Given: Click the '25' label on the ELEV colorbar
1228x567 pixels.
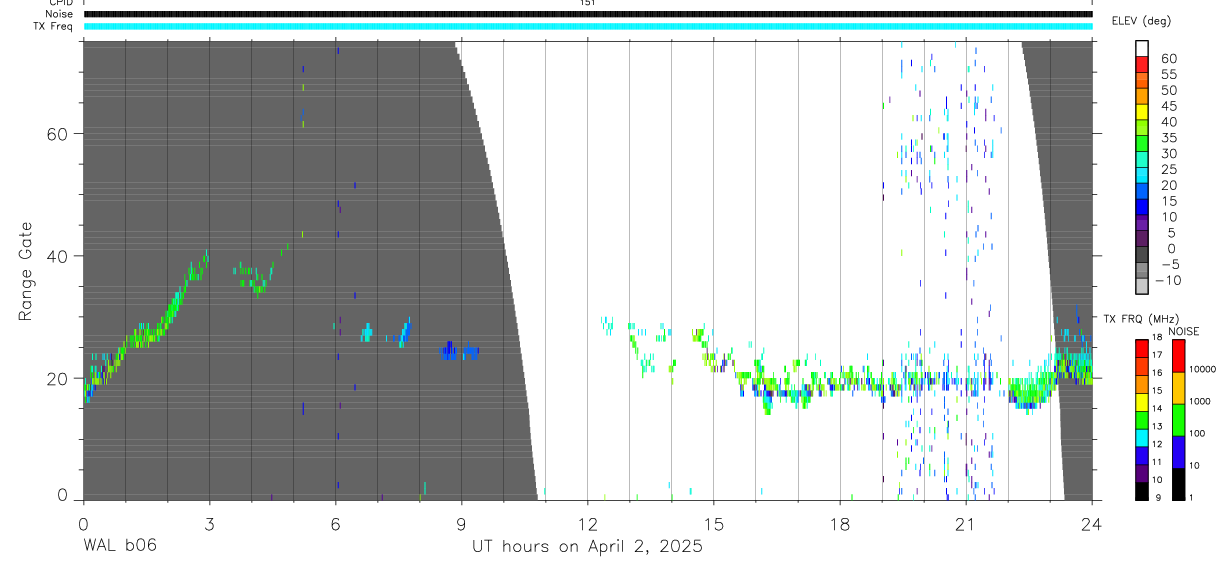Looking at the screenshot, I should coord(1168,170).
